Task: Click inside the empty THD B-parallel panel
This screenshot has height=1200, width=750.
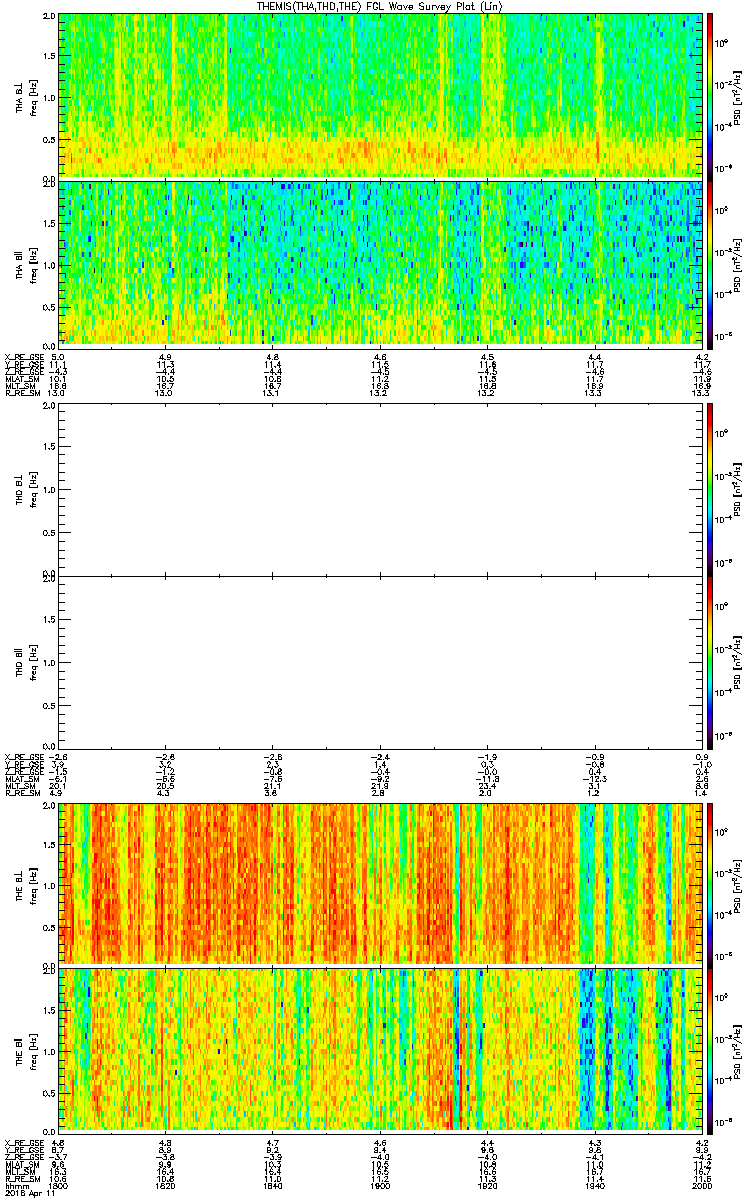Action: (380, 661)
